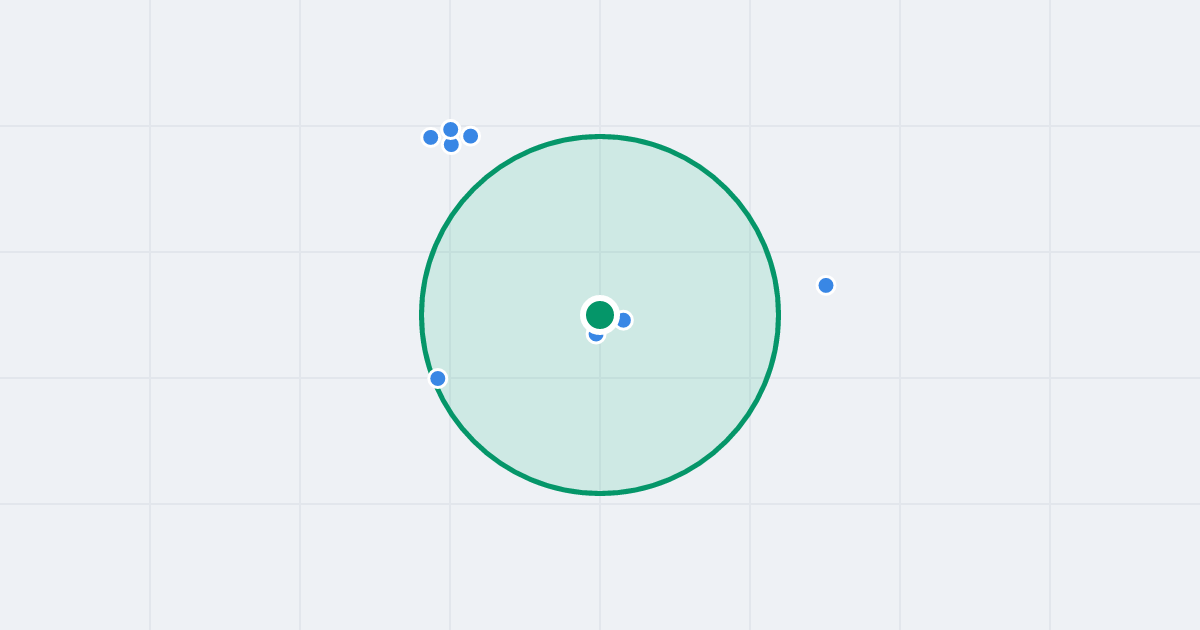Pick the blue dot partly hidden below the center marker
The image size is (1200, 630).
(596, 336)
